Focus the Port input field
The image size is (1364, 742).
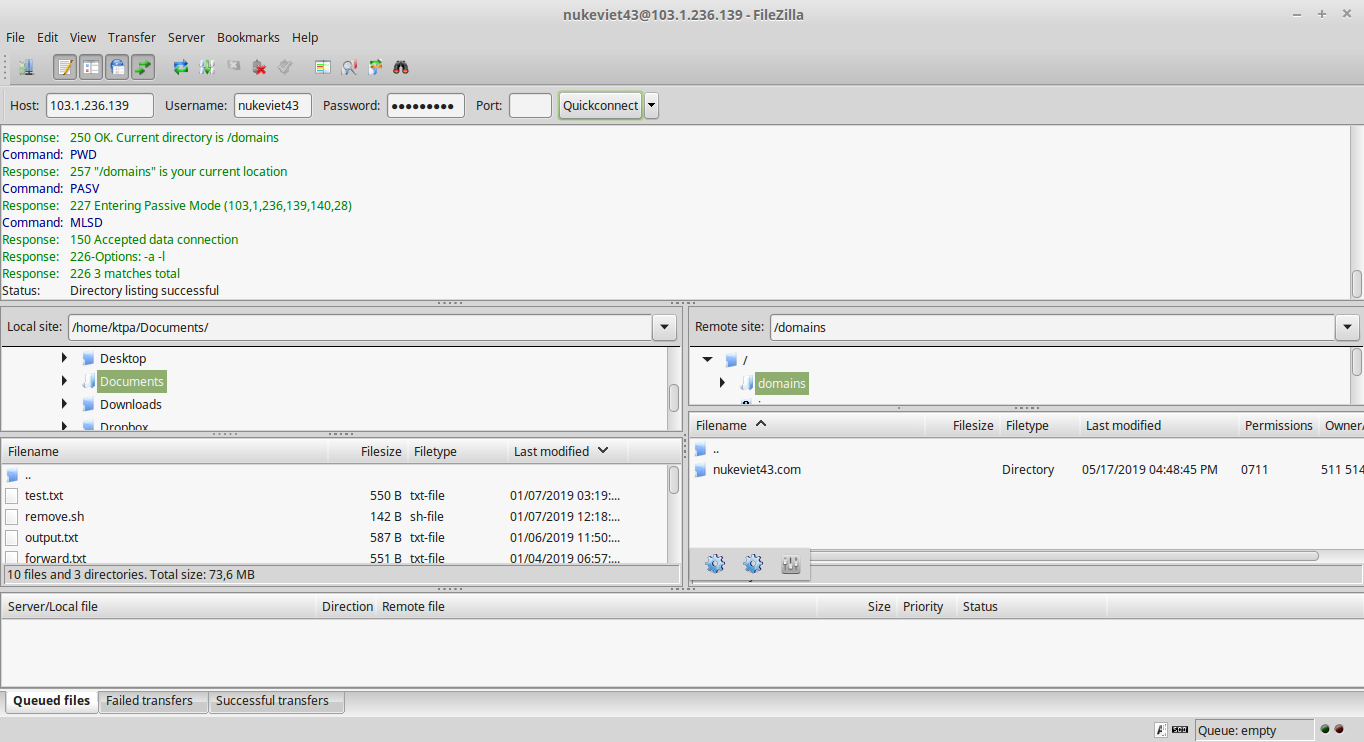530,105
